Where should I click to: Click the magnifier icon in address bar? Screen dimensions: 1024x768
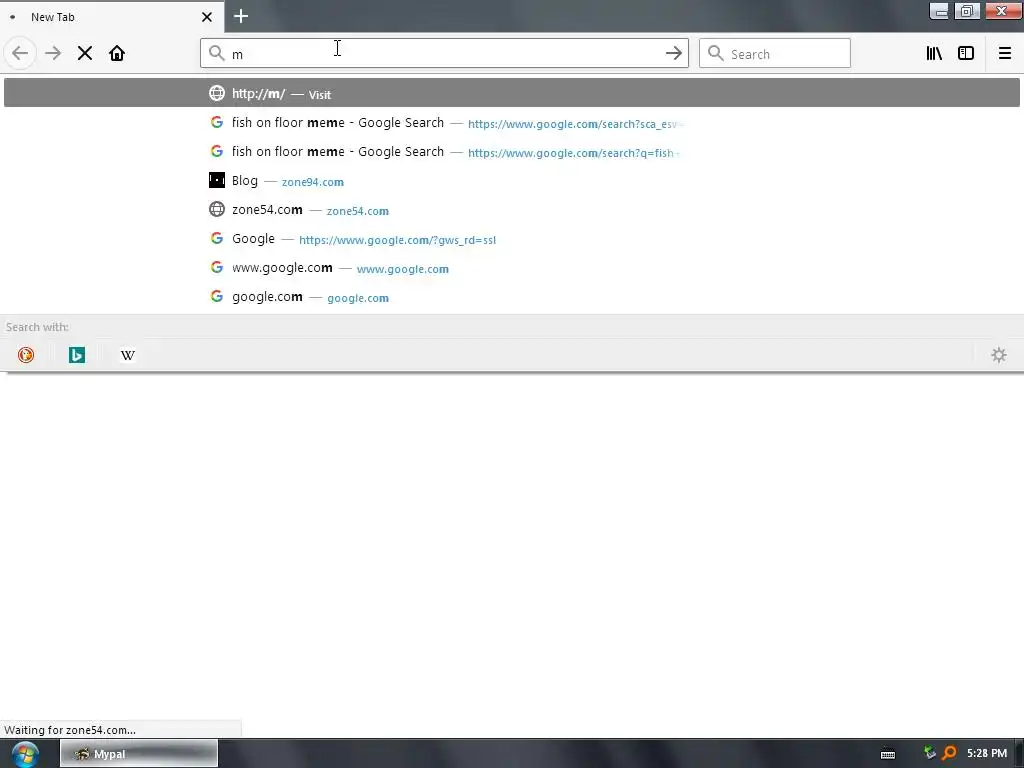tap(217, 53)
